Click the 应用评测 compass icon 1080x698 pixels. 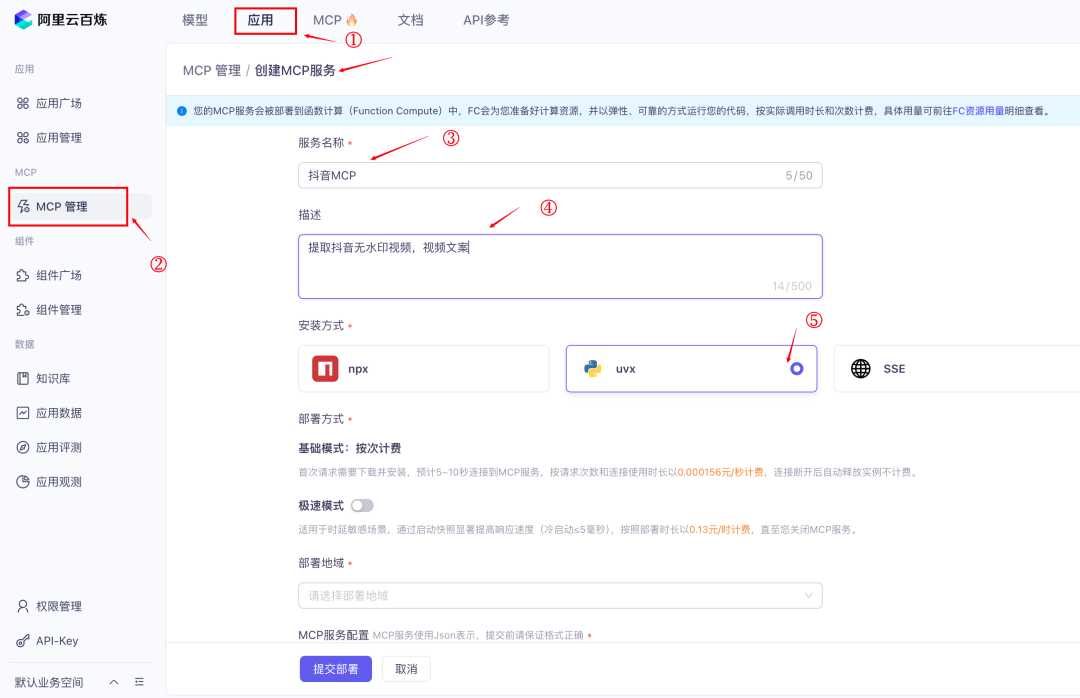[23, 447]
